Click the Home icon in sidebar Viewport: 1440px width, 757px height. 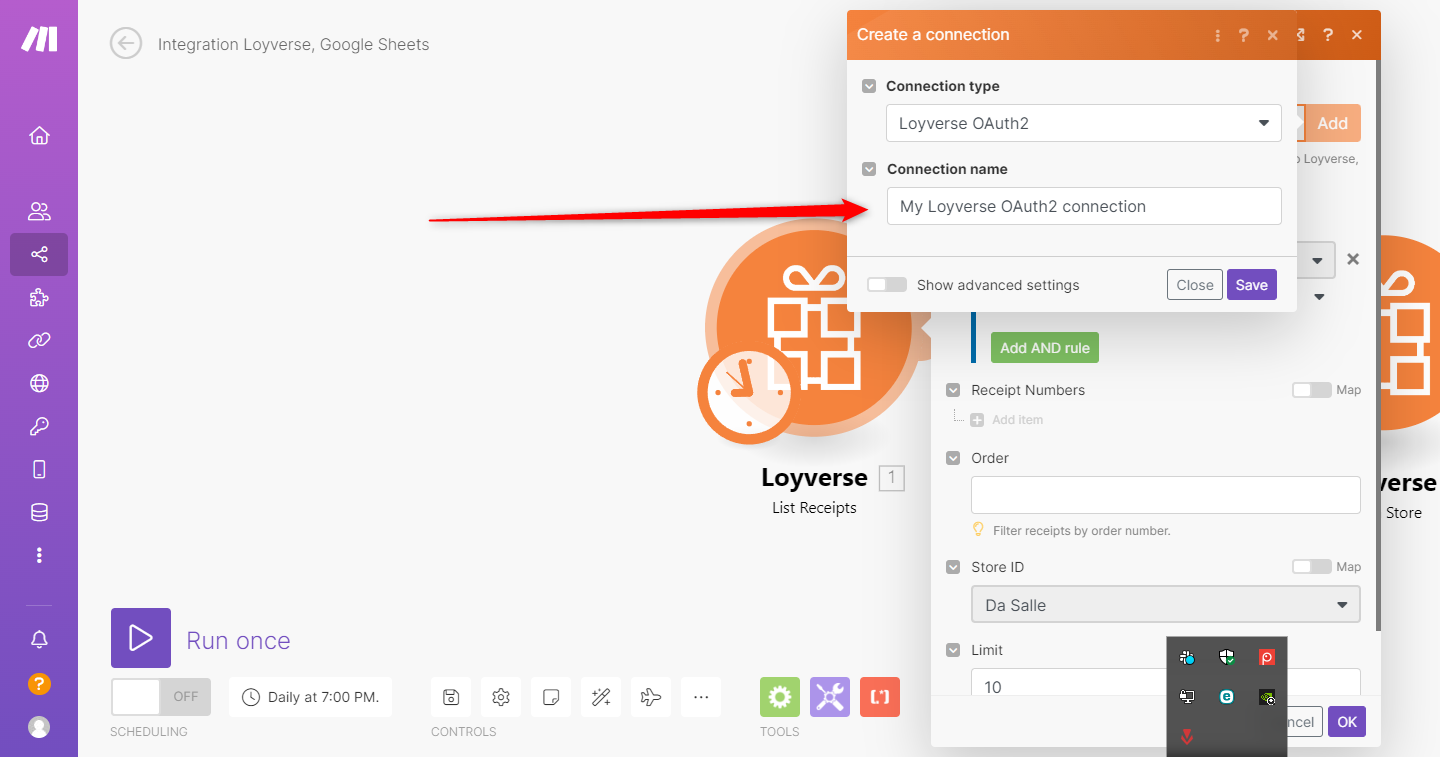coord(39,136)
